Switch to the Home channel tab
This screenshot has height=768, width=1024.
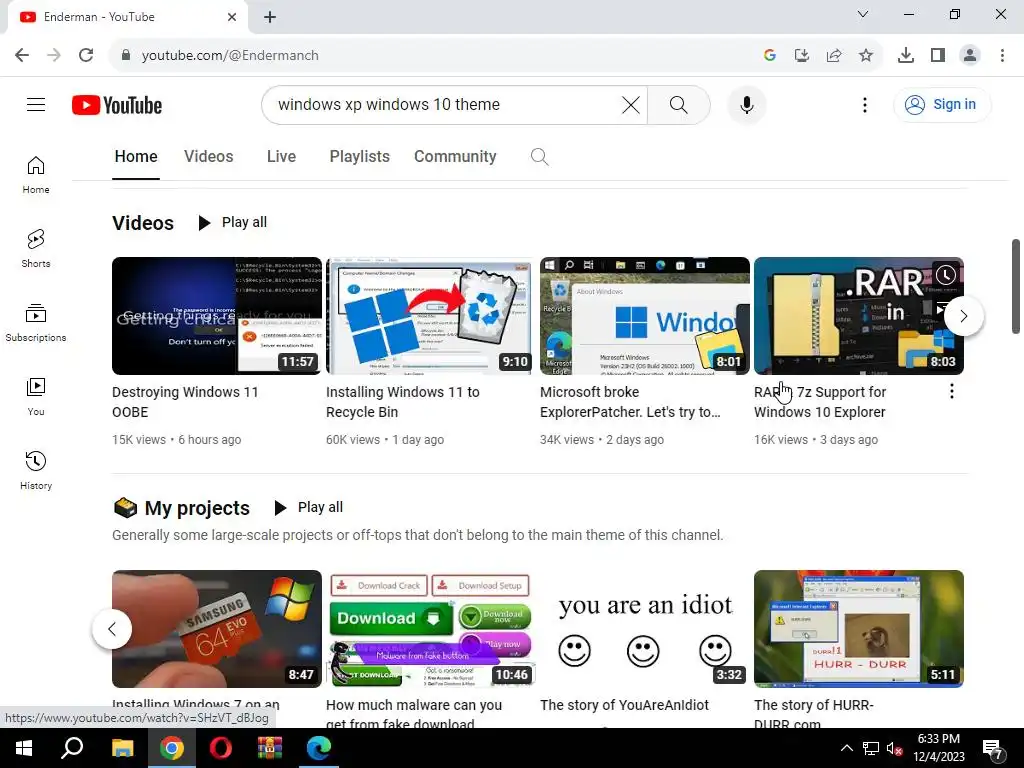(x=136, y=157)
